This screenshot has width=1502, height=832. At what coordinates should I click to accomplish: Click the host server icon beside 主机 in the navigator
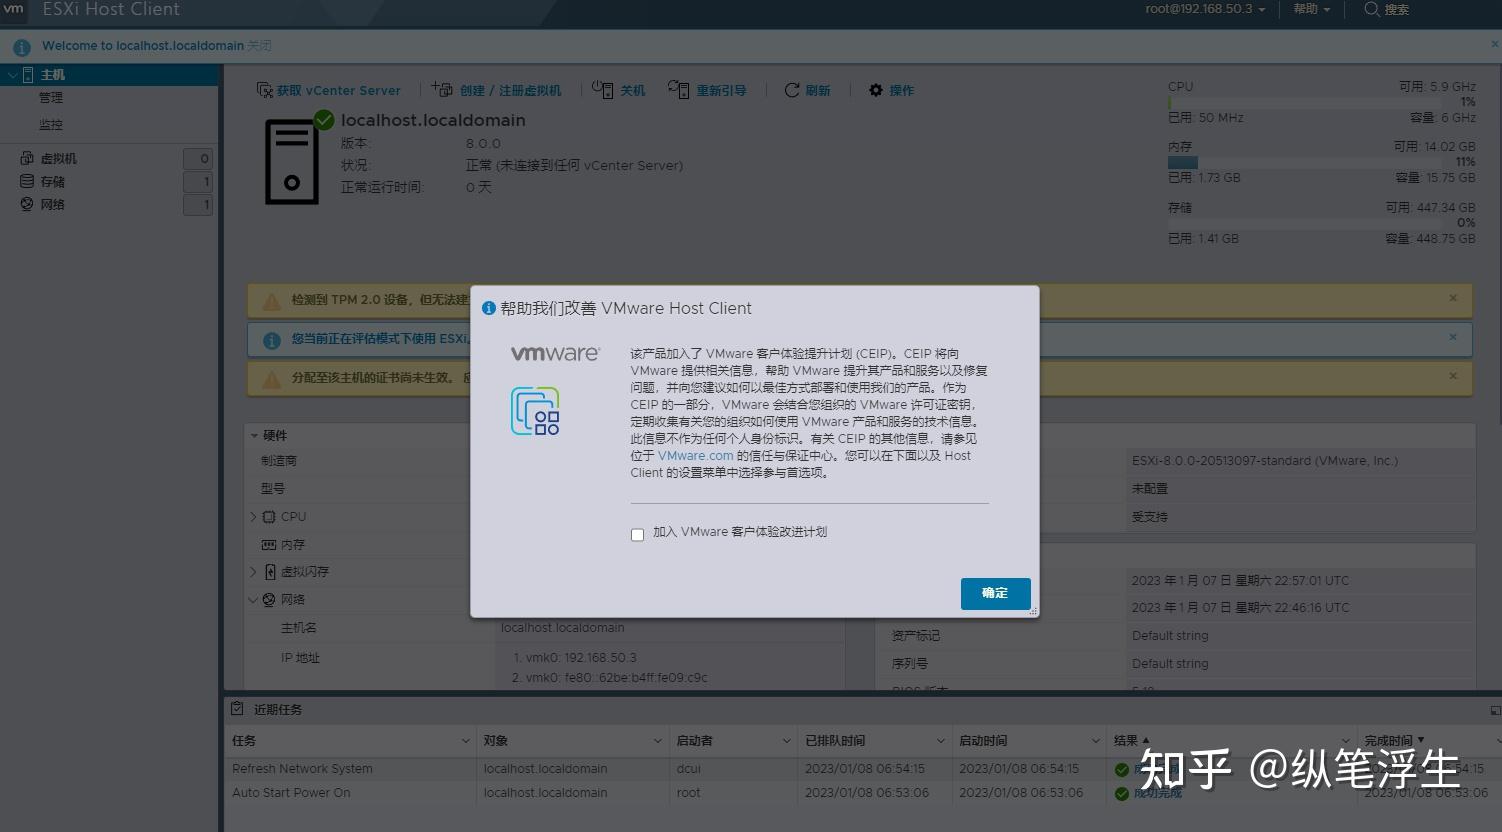click(28, 75)
